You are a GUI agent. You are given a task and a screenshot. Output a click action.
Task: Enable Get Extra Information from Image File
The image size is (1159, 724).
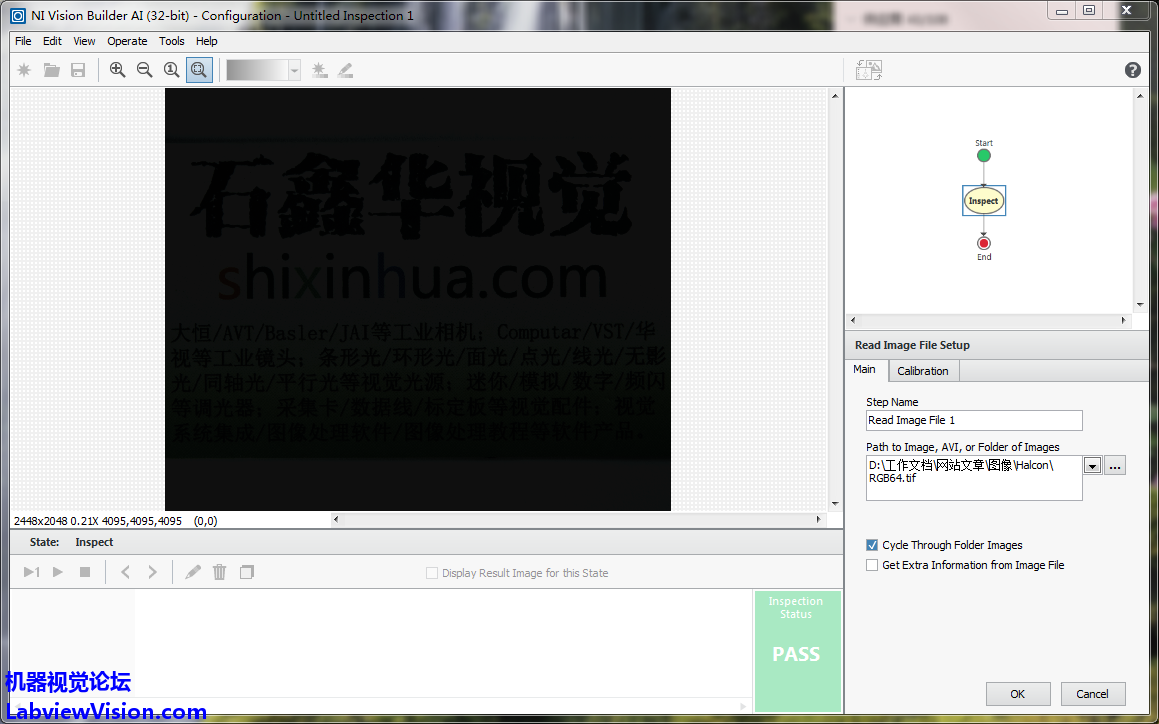pos(872,565)
